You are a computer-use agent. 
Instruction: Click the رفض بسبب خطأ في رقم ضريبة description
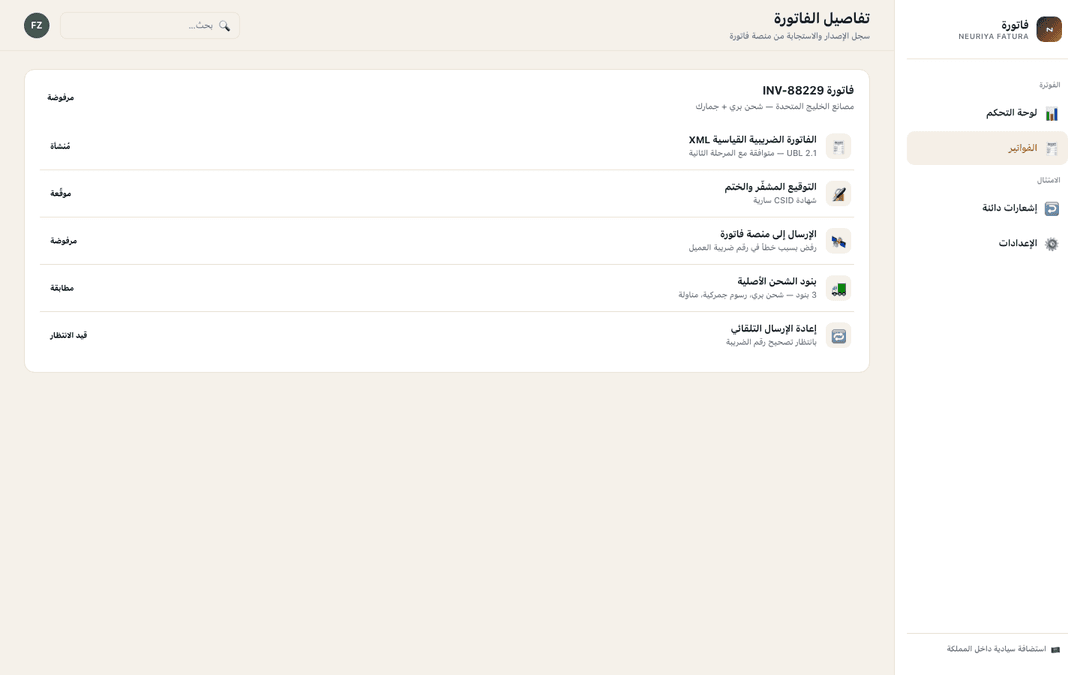pos(752,248)
